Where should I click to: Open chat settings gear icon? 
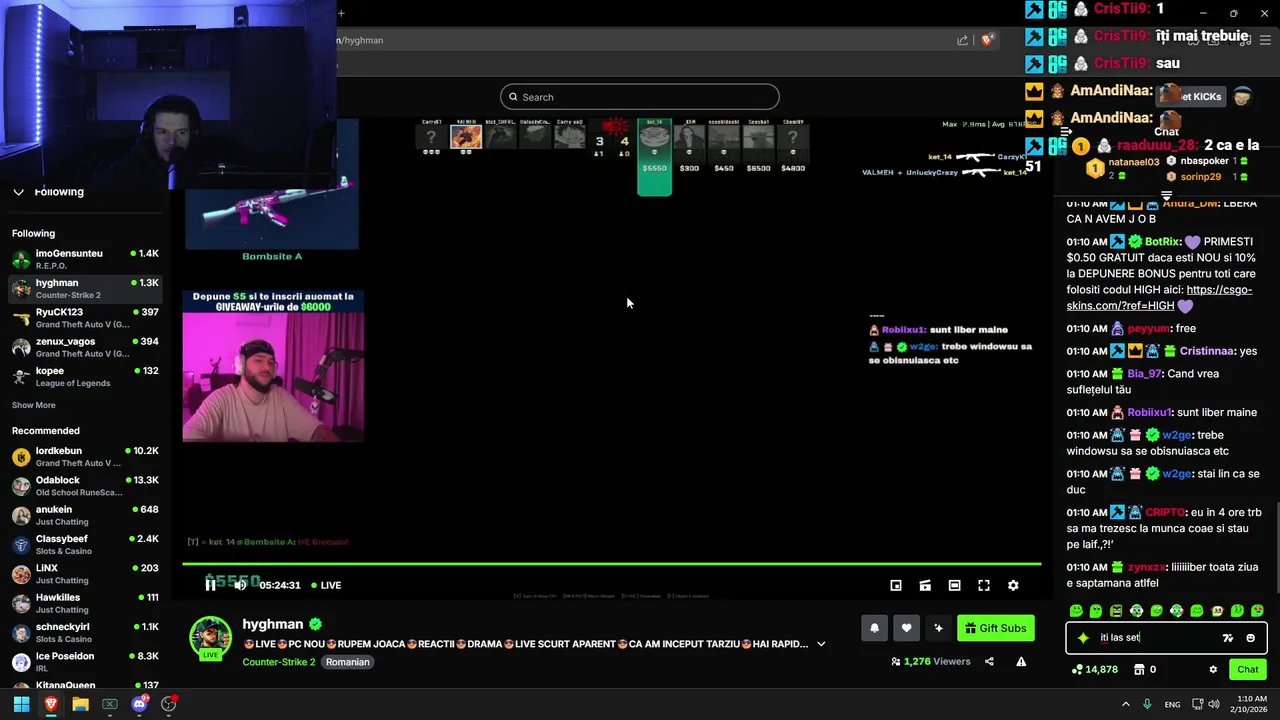(x=1213, y=669)
